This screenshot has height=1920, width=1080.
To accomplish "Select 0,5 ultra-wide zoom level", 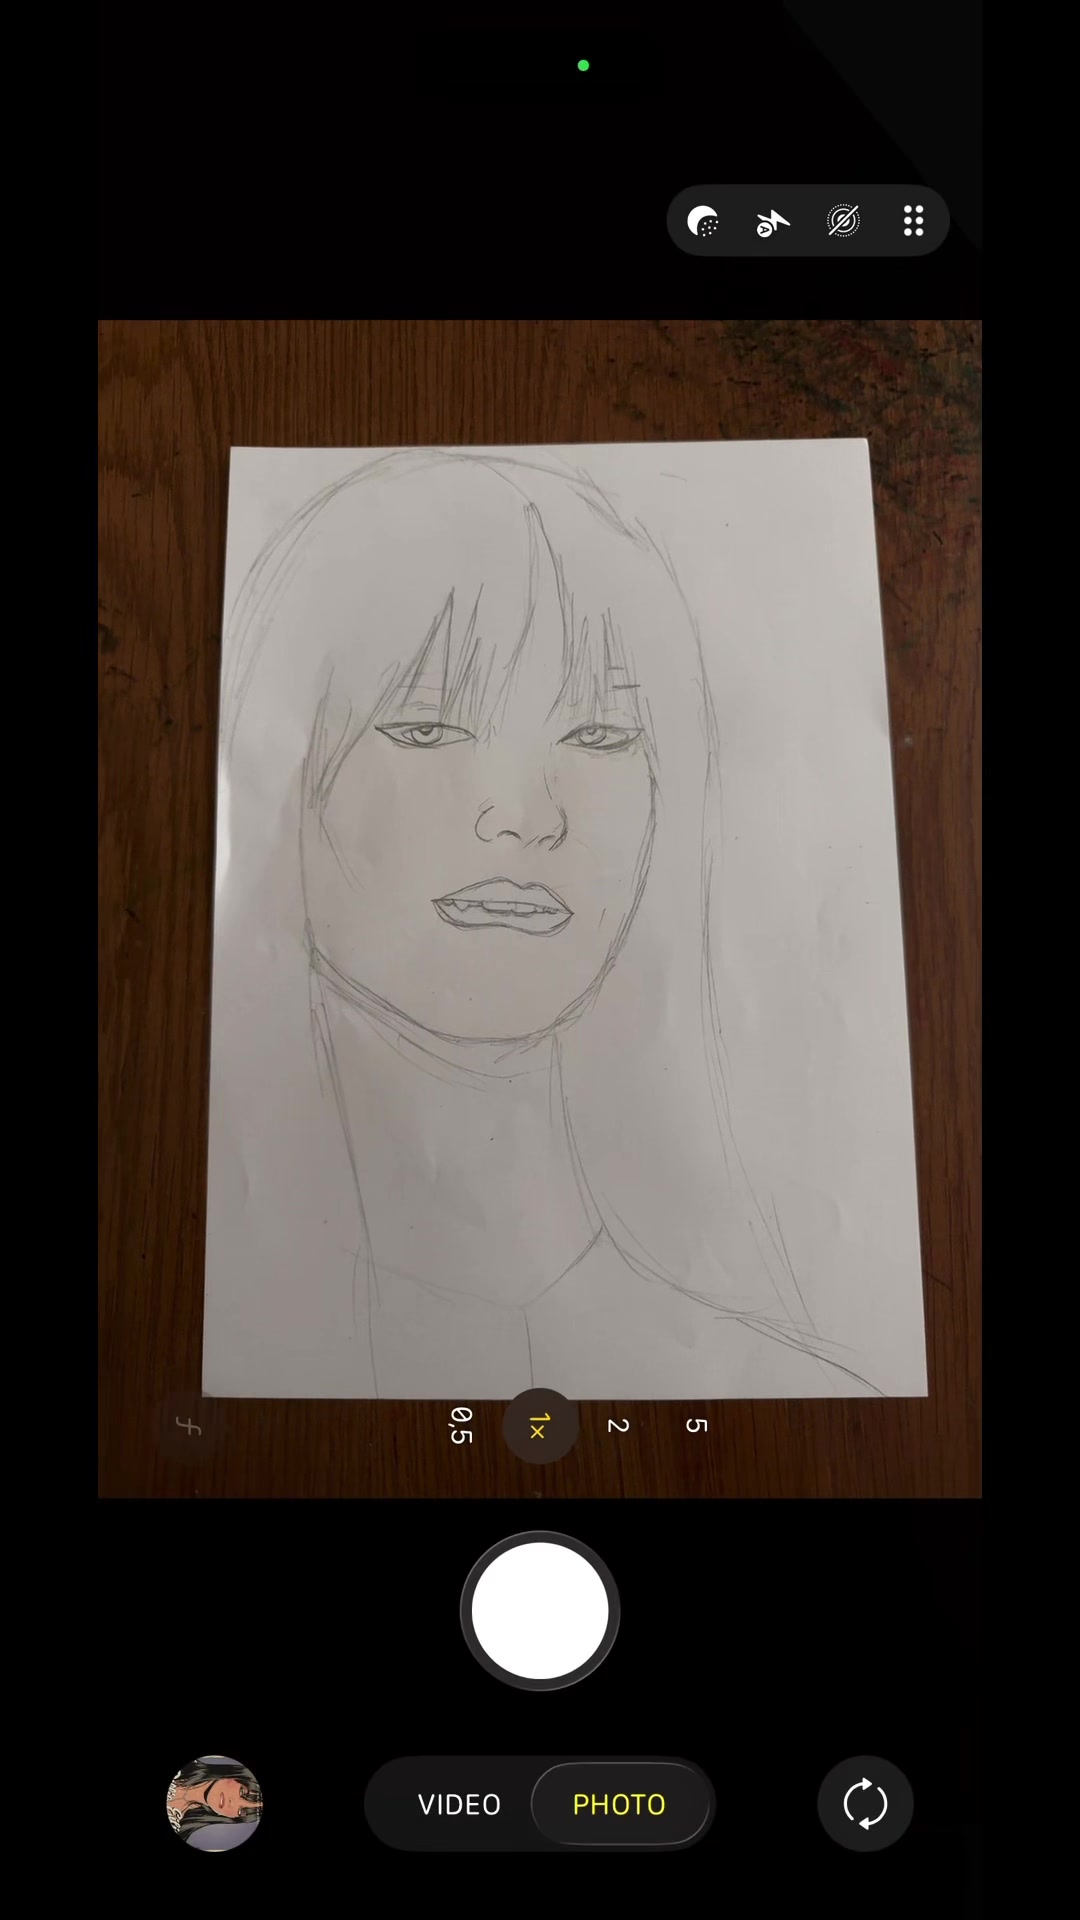I will tap(461, 1426).
